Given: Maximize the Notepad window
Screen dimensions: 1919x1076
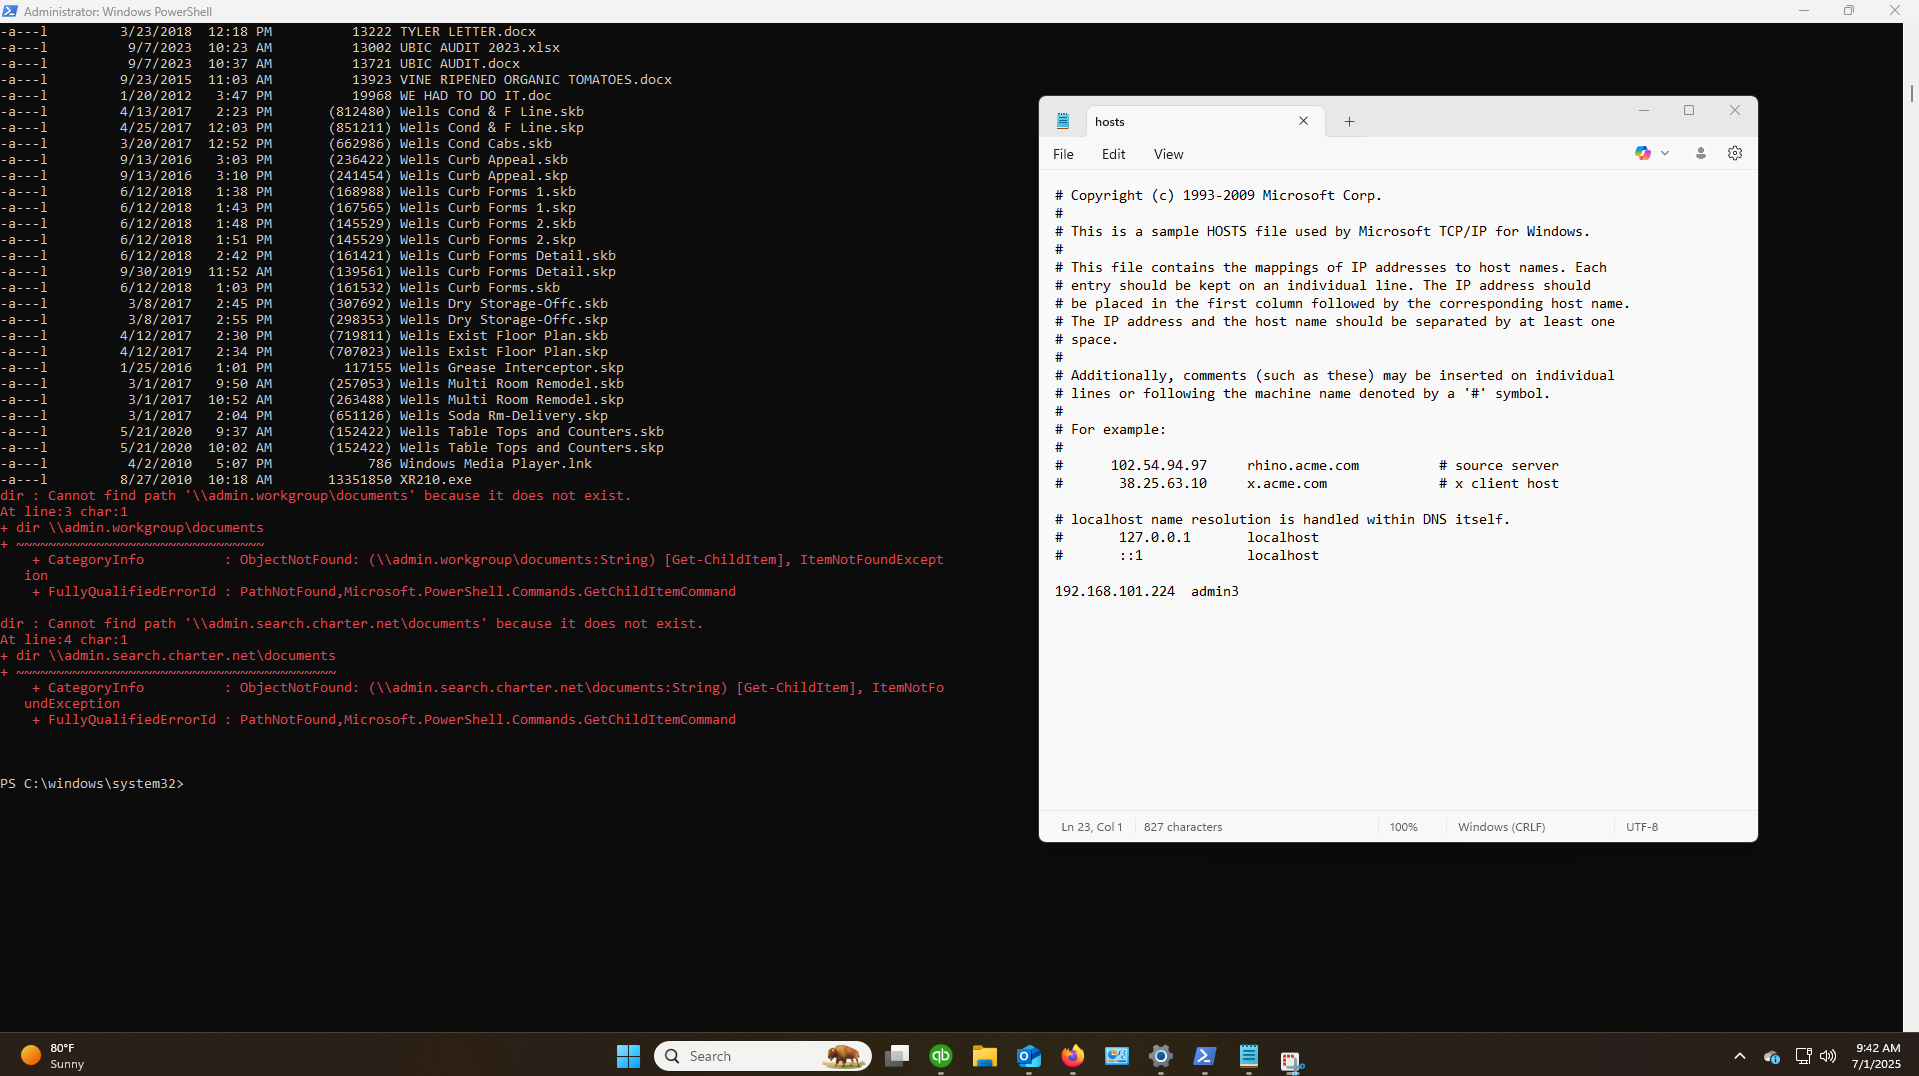Looking at the screenshot, I should click(x=1689, y=110).
